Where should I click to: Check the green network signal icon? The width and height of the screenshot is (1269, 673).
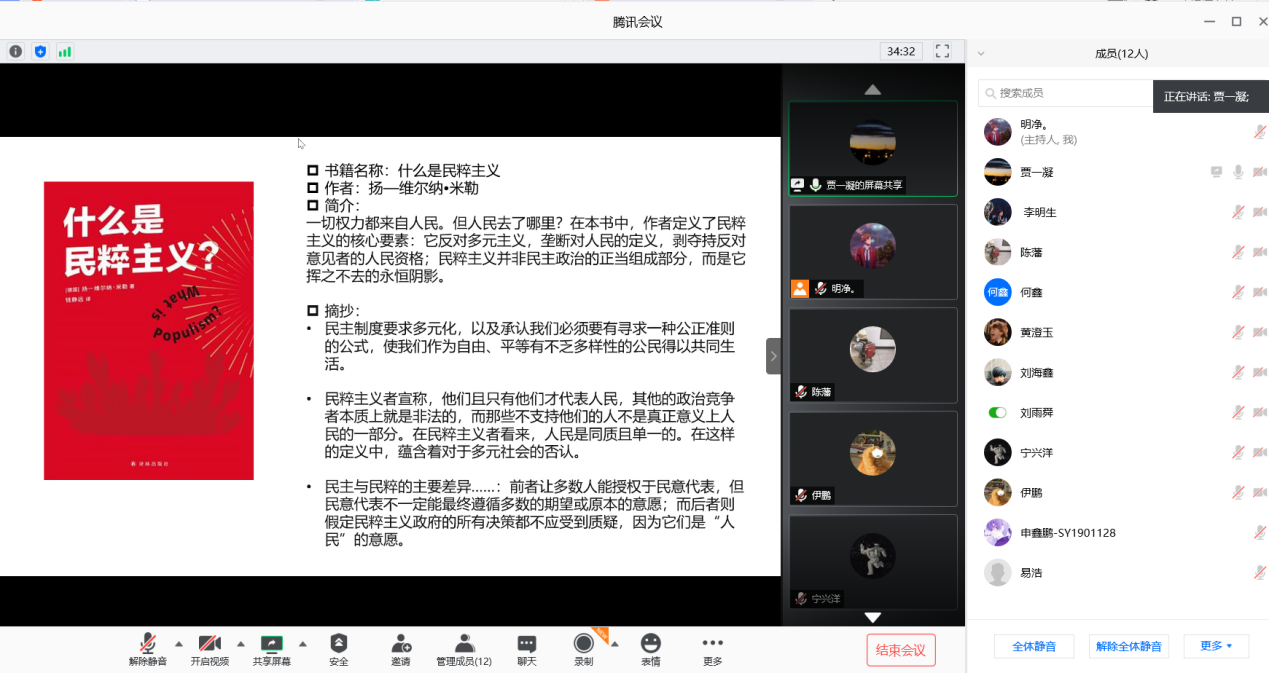click(65, 51)
